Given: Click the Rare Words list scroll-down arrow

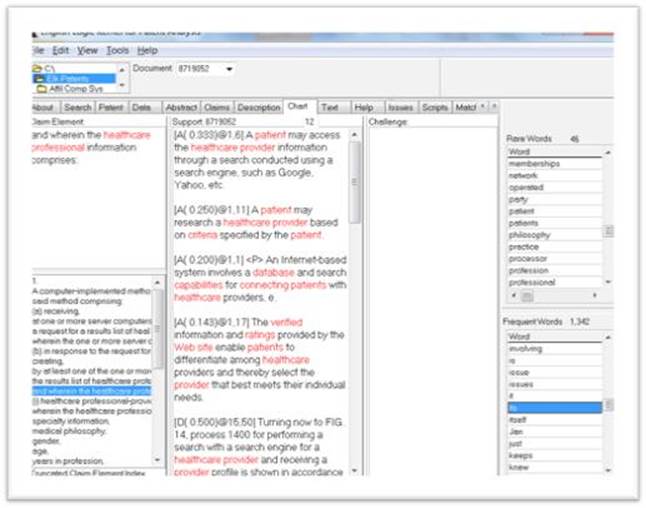Looking at the screenshot, I should (608, 282).
